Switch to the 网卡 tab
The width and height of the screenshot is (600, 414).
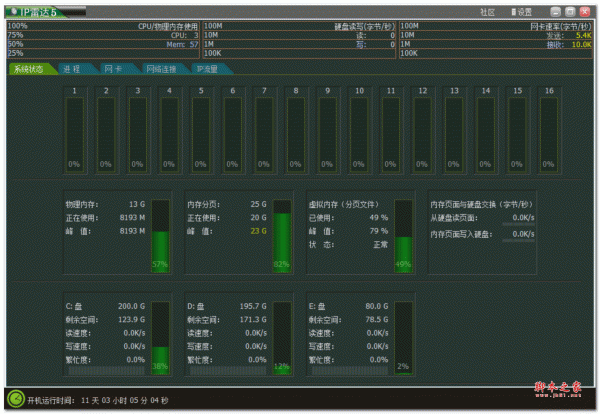point(114,69)
